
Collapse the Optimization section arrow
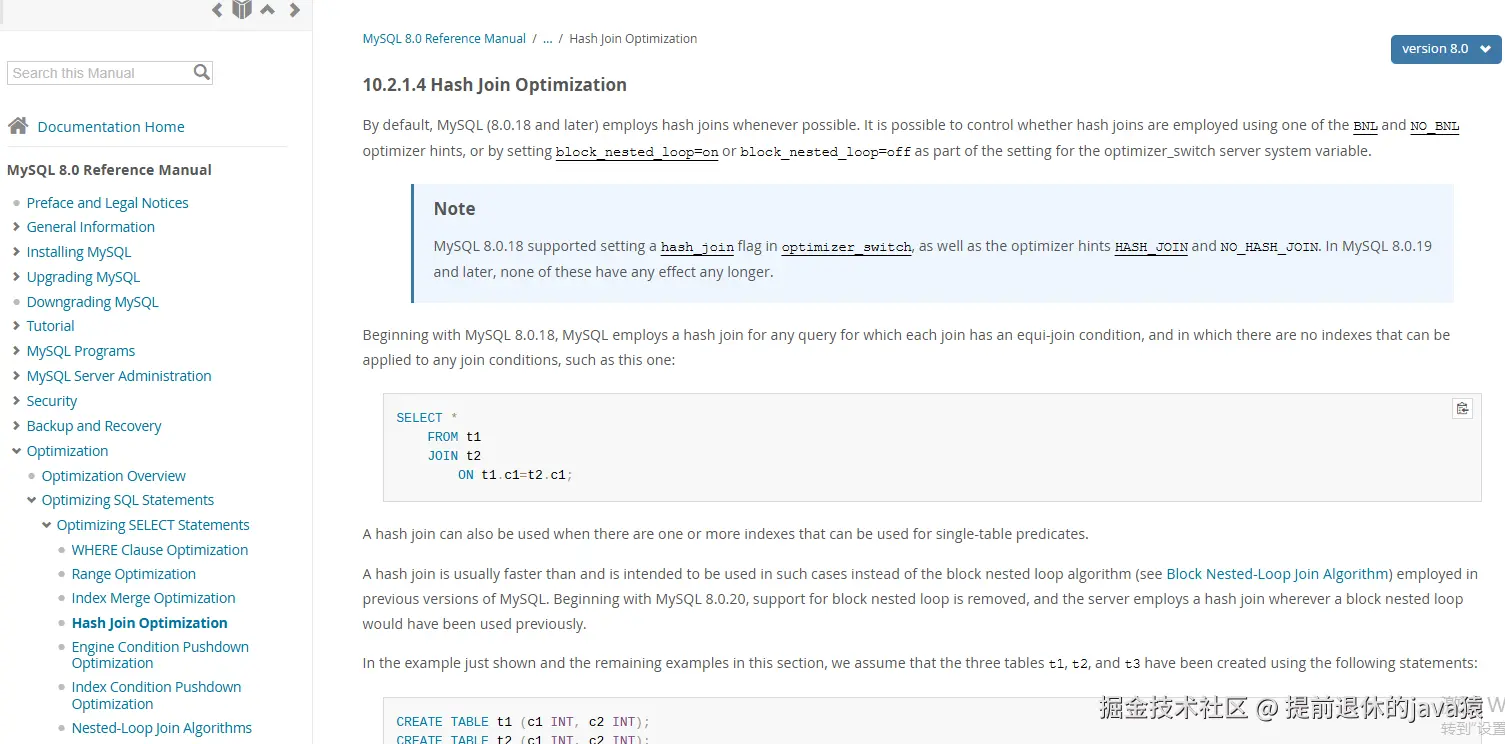(x=16, y=451)
